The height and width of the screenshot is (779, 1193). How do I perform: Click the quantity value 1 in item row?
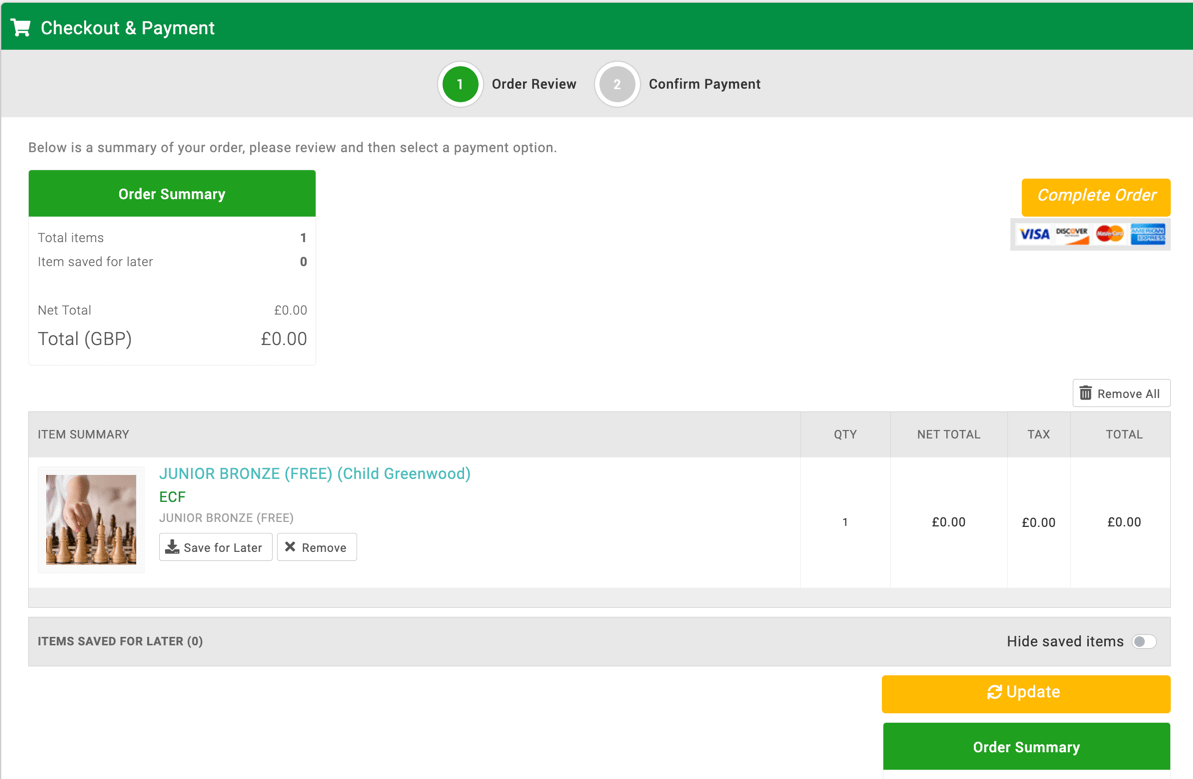coord(845,523)
